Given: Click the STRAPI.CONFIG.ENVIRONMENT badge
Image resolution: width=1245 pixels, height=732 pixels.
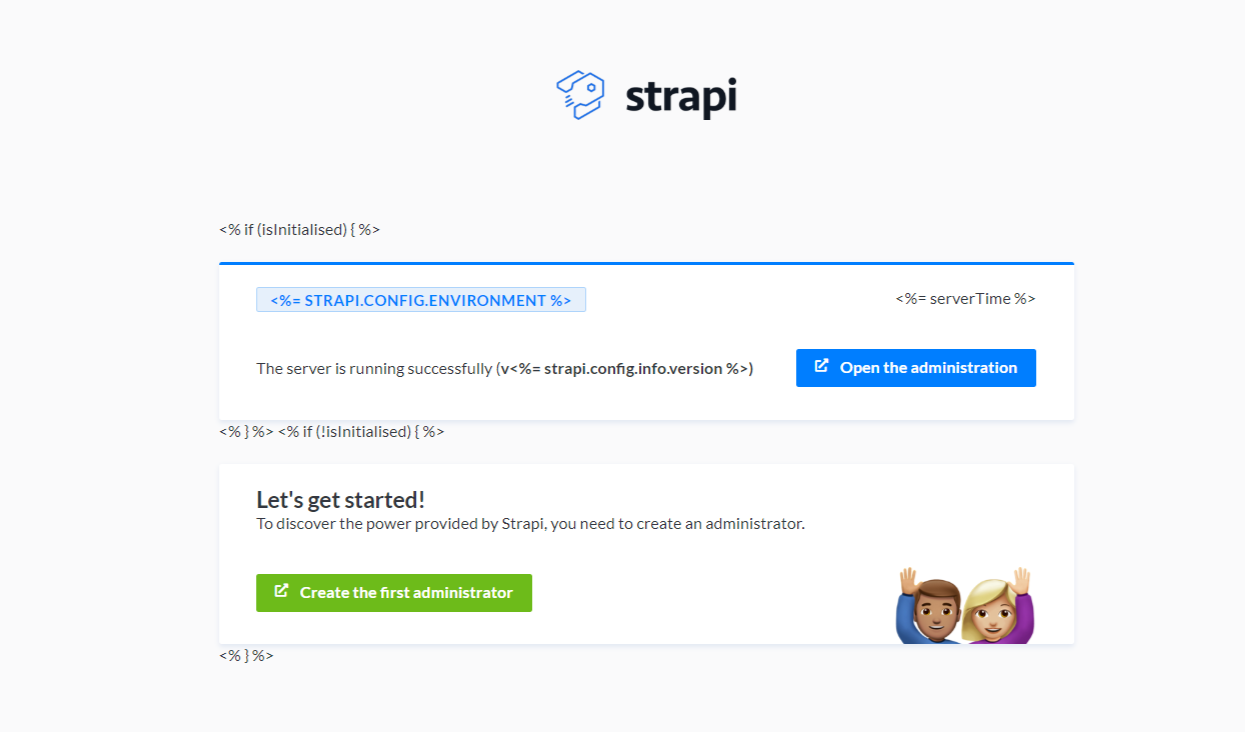Looking at the screenshot, I should (x=421, y=299).
